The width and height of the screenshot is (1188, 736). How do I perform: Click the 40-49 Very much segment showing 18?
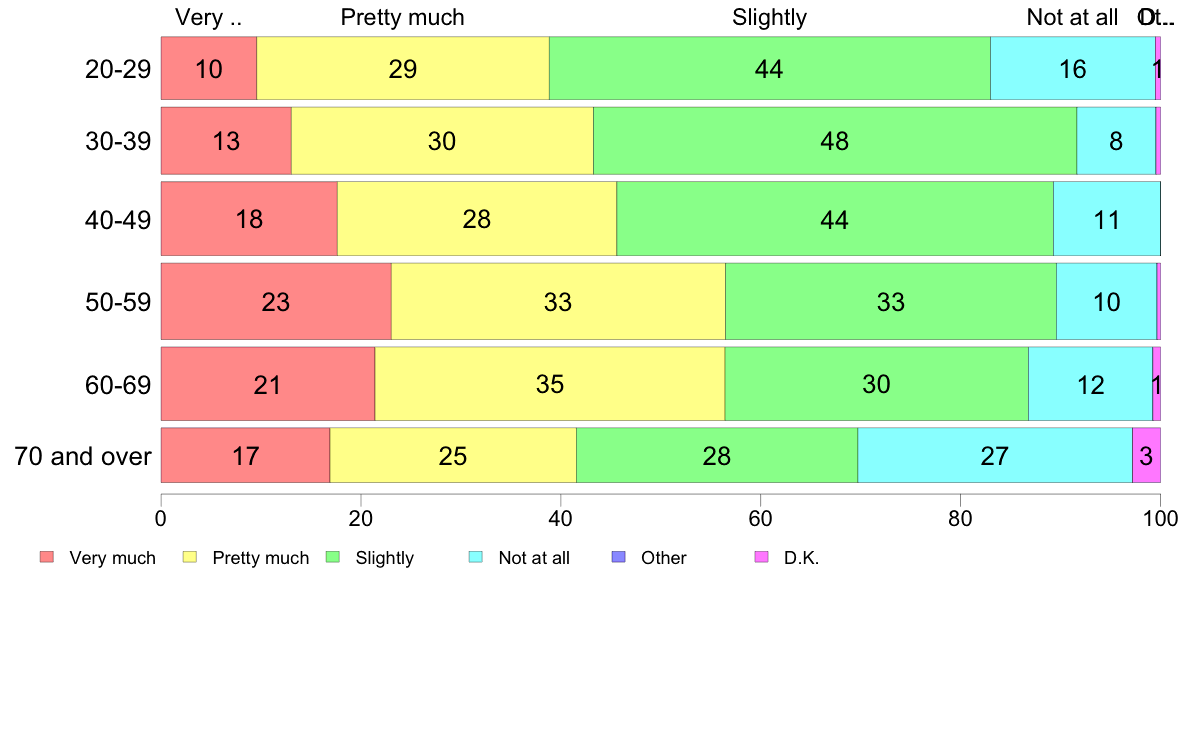249,219
